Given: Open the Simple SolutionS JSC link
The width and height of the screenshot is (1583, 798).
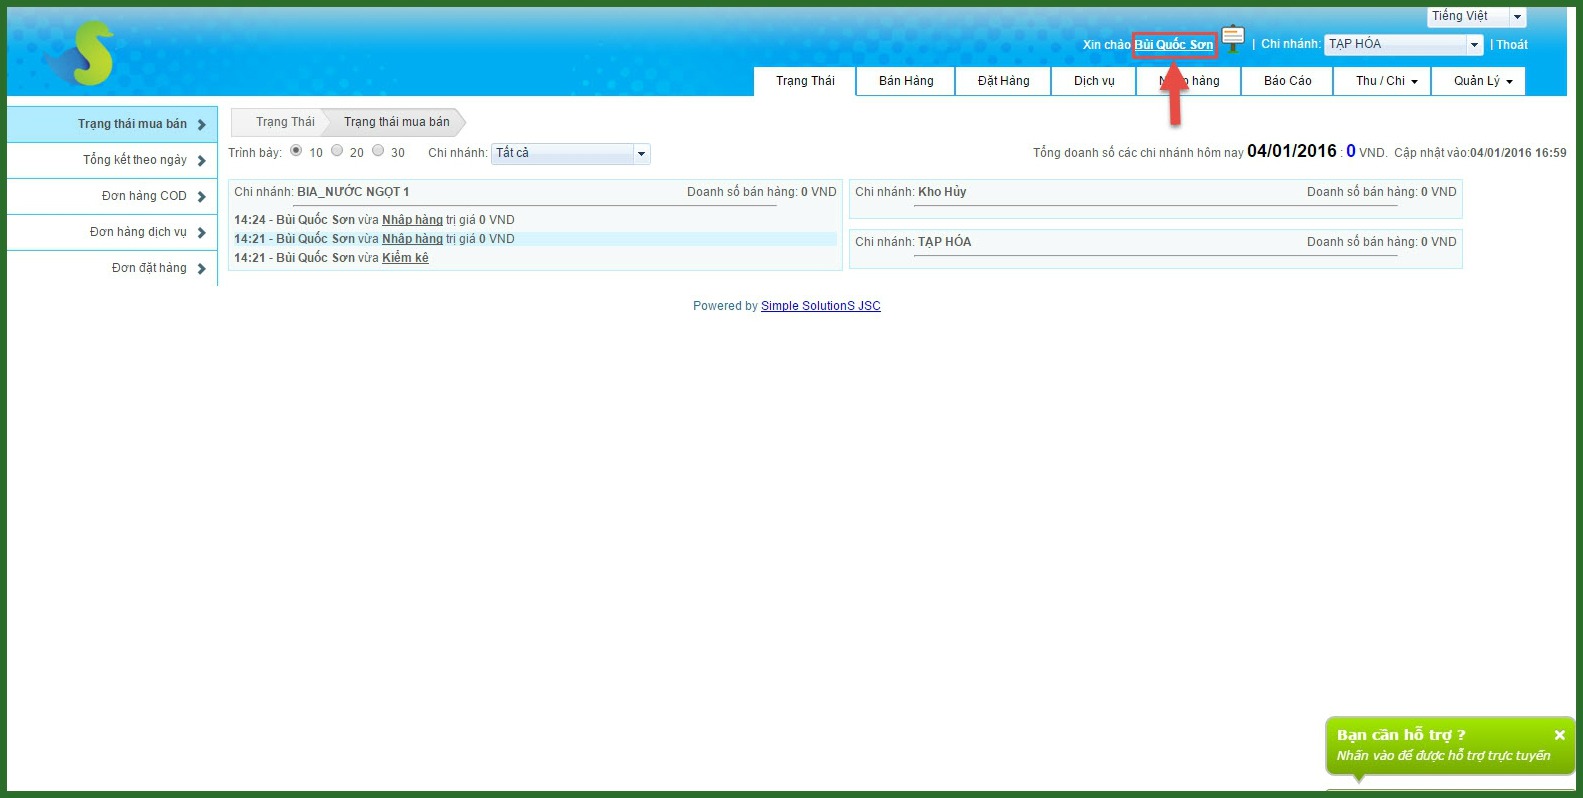Looking at the screenshot, I should tap(820, 306).
